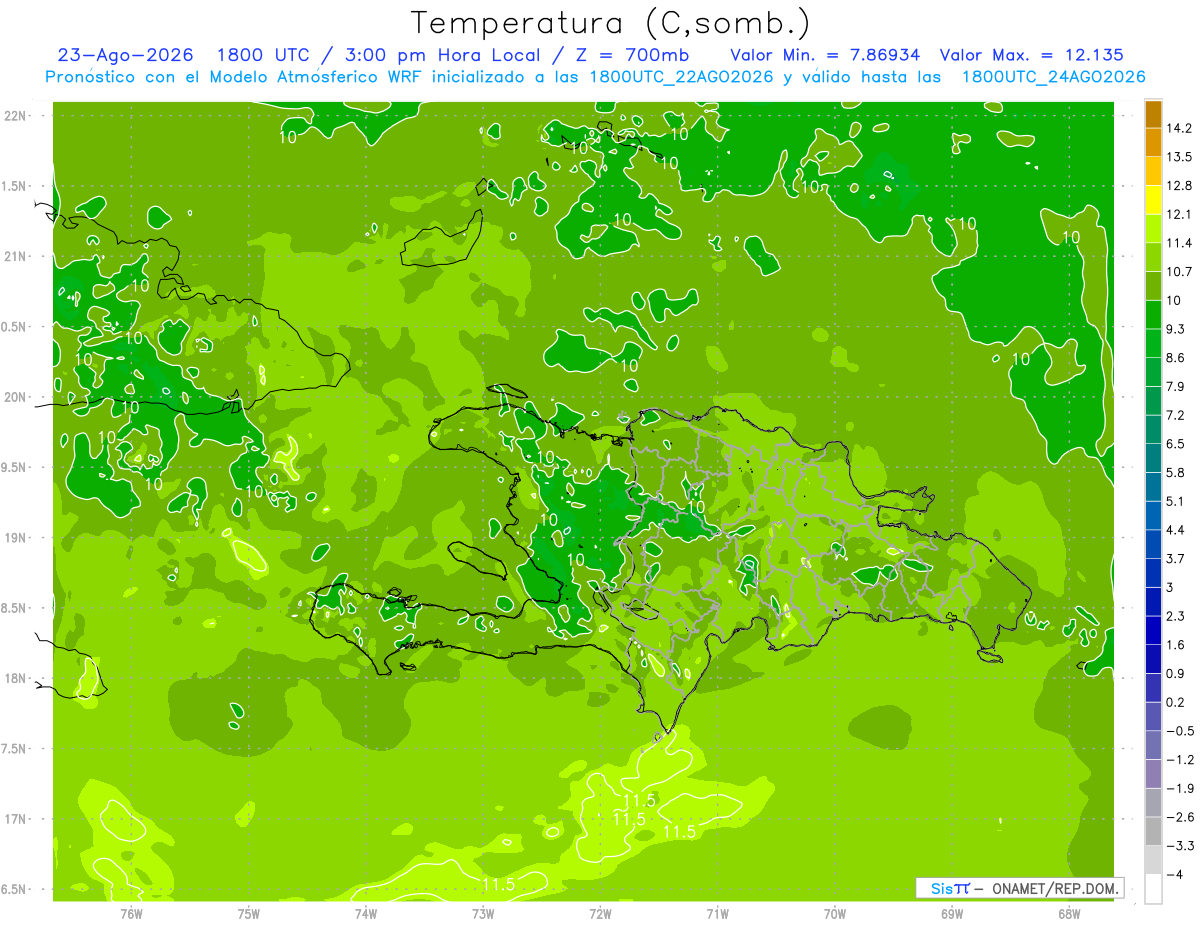
Task: Select the date text '23-Ago-2026'
Action: [x=125, y=55]
